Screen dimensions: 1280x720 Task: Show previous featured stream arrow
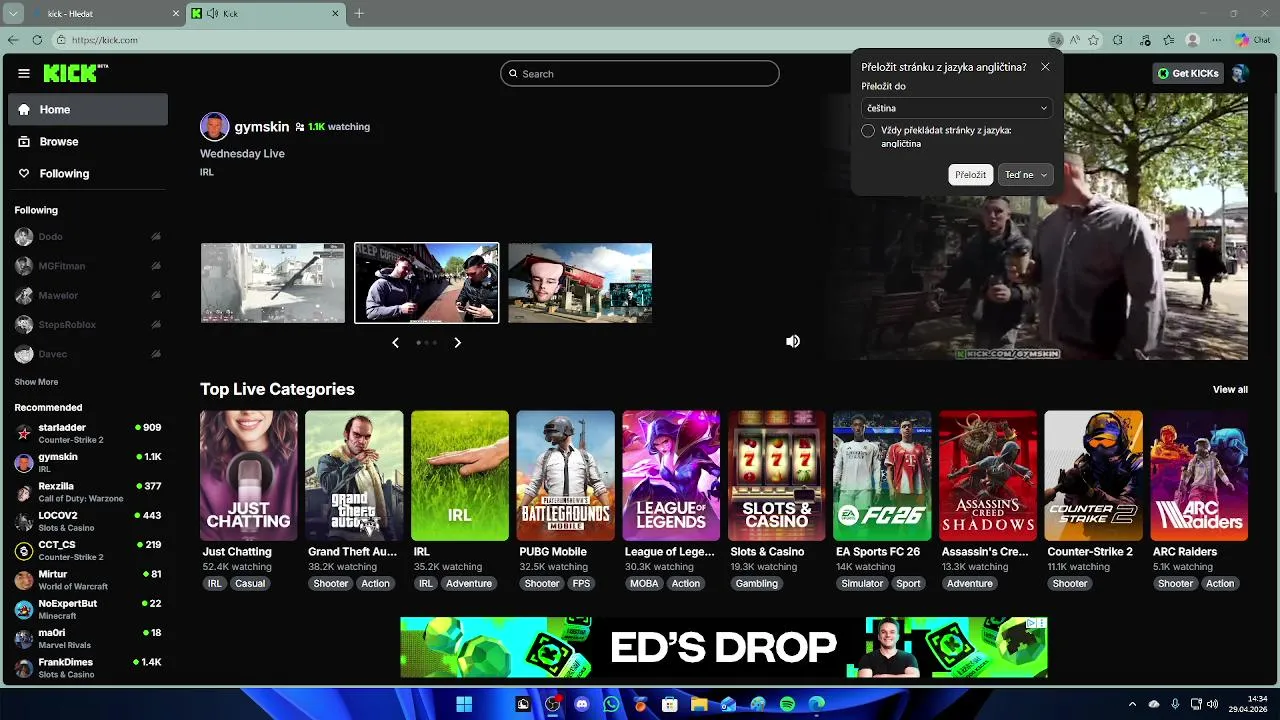tap(395, 343)
